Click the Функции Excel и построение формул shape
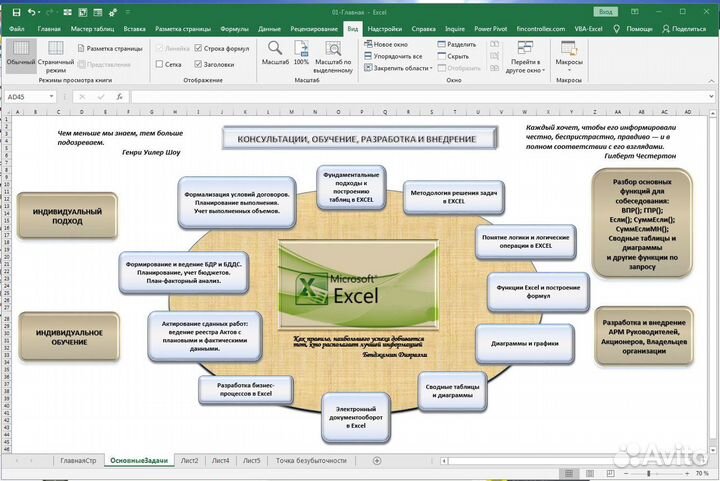Viewport: 720px width, 481px height. point(538,292)
